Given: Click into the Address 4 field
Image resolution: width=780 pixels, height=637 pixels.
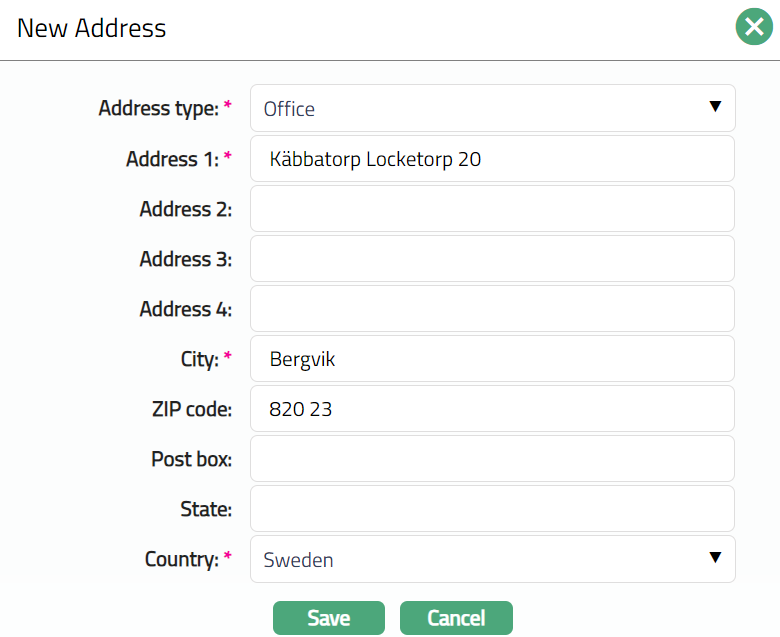Looking at the screenshot, I should (x=492, y=309).
